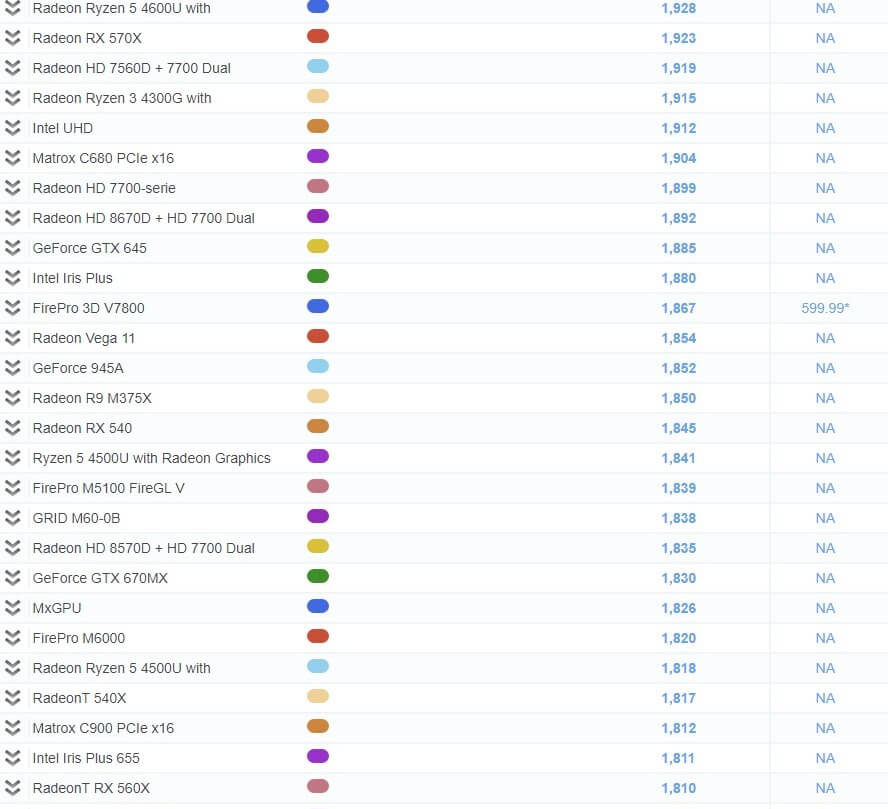Click the blue swatch for FirePro 3D V7800

(318, 306)
